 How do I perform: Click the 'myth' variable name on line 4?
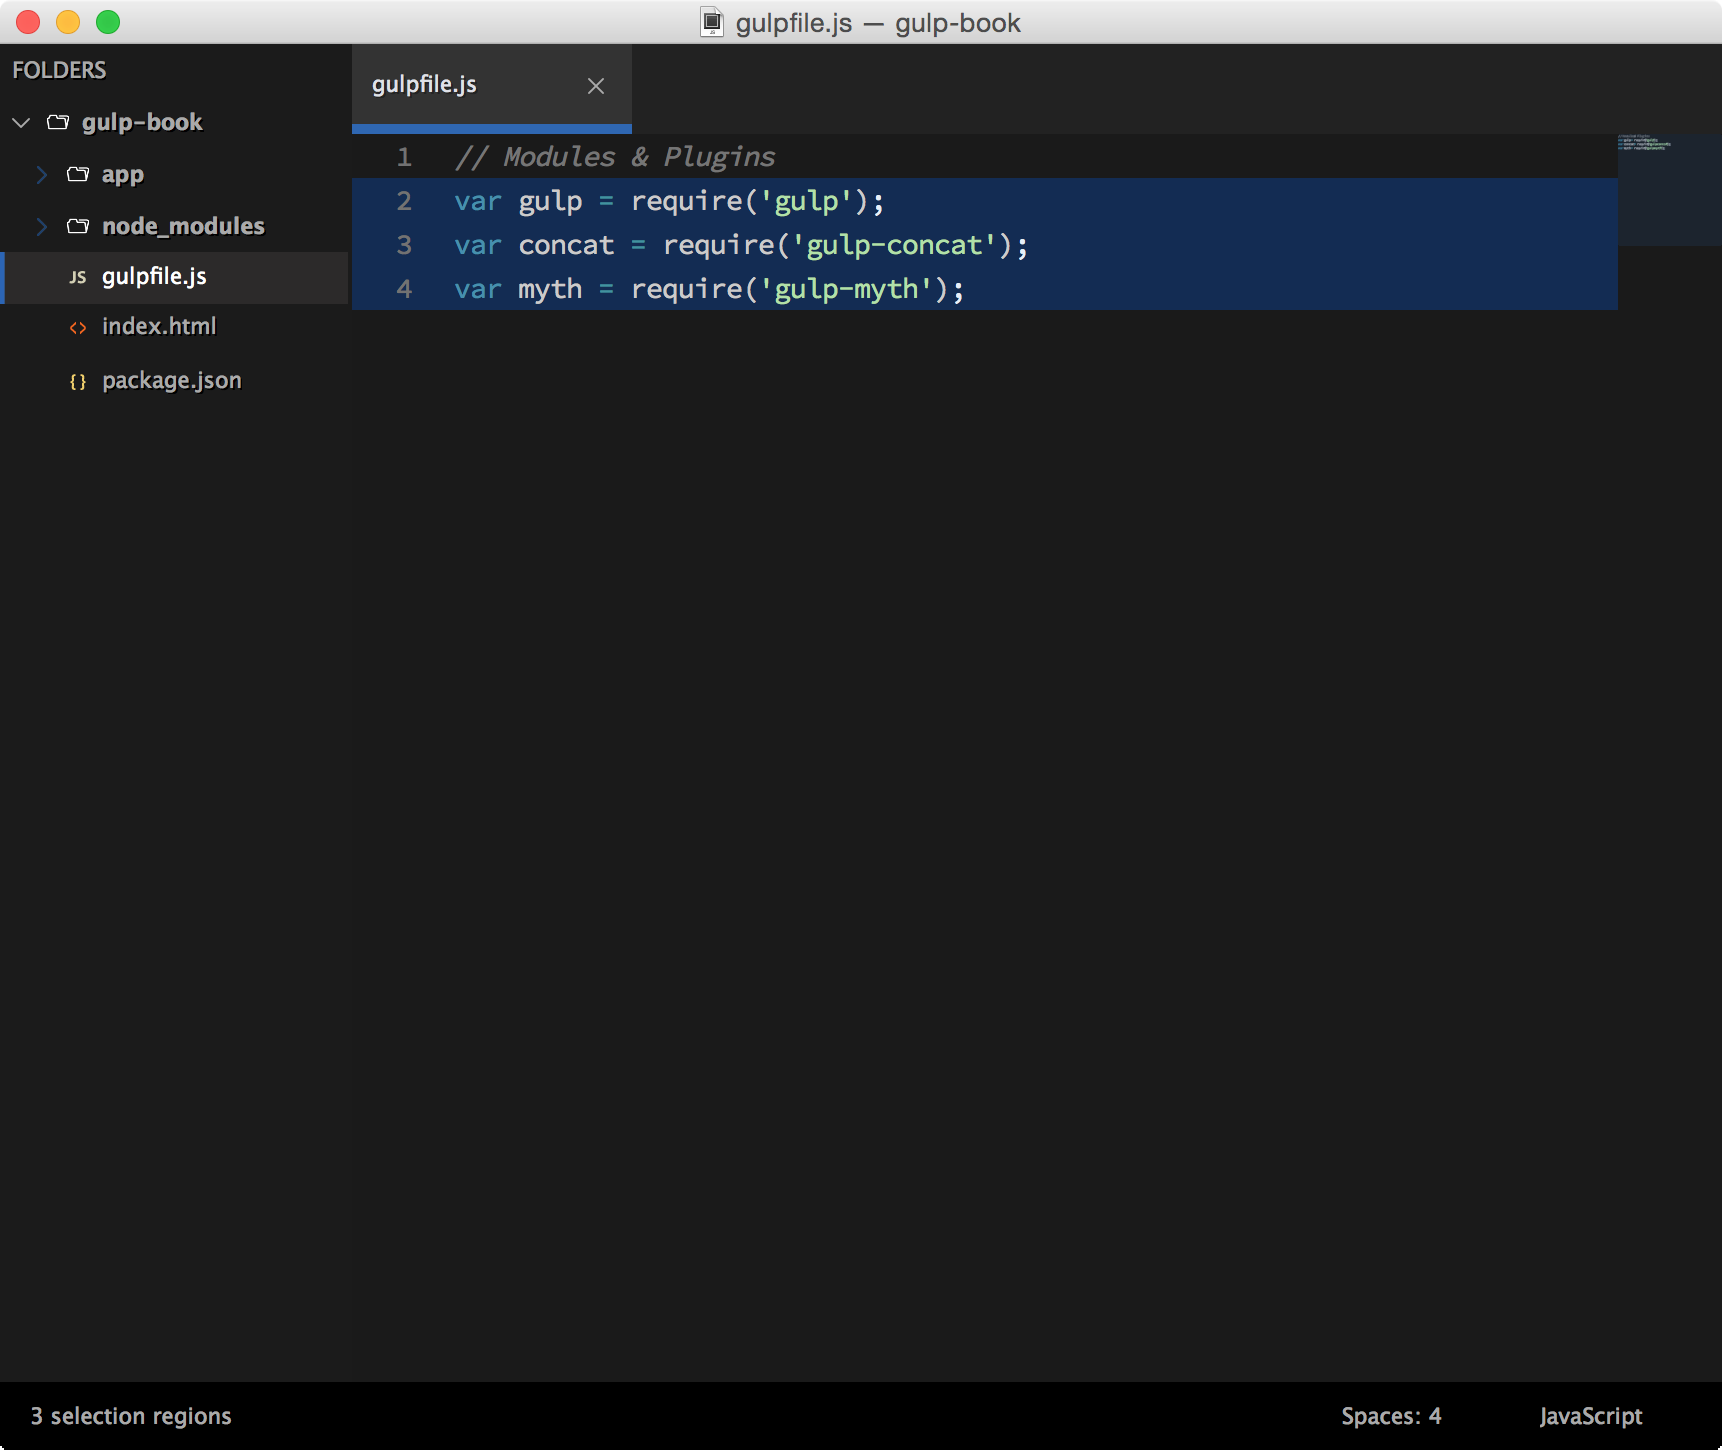[550, 289]
